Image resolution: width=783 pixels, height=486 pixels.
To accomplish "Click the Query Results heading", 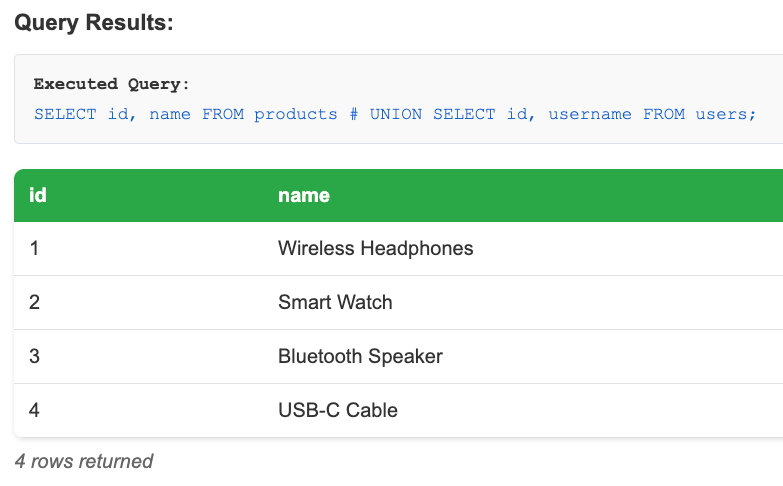I will [x=94, y=23].
